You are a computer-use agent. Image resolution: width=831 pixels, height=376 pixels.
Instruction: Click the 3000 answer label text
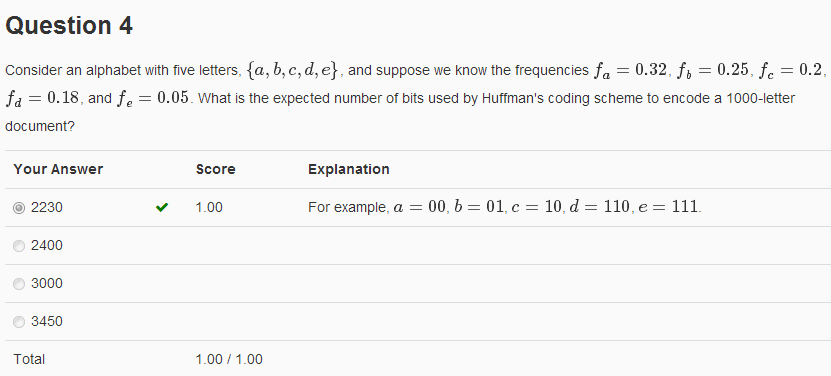(x=47, y=284)
